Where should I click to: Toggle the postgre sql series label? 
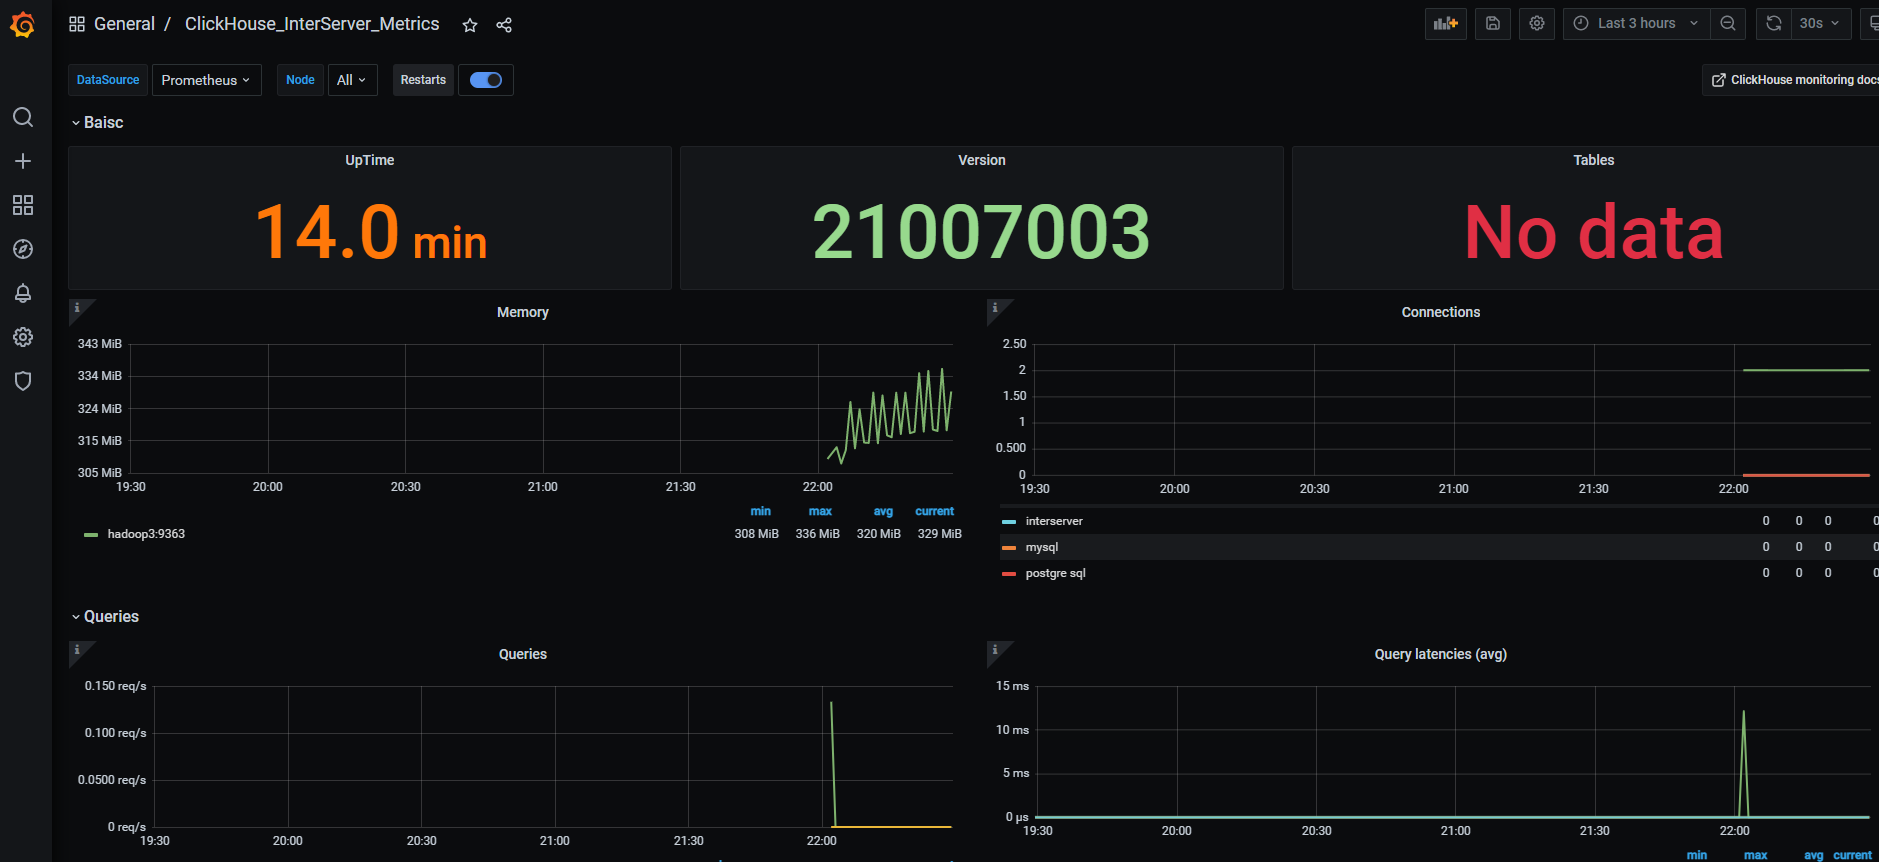(1055, 573)
